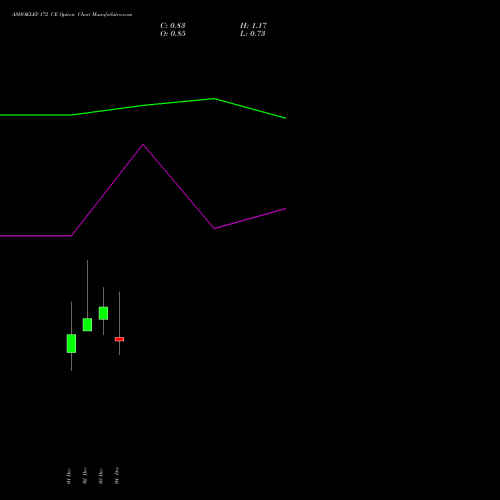Click the peak of the green indicator line
500x500 pixels.
213,99
